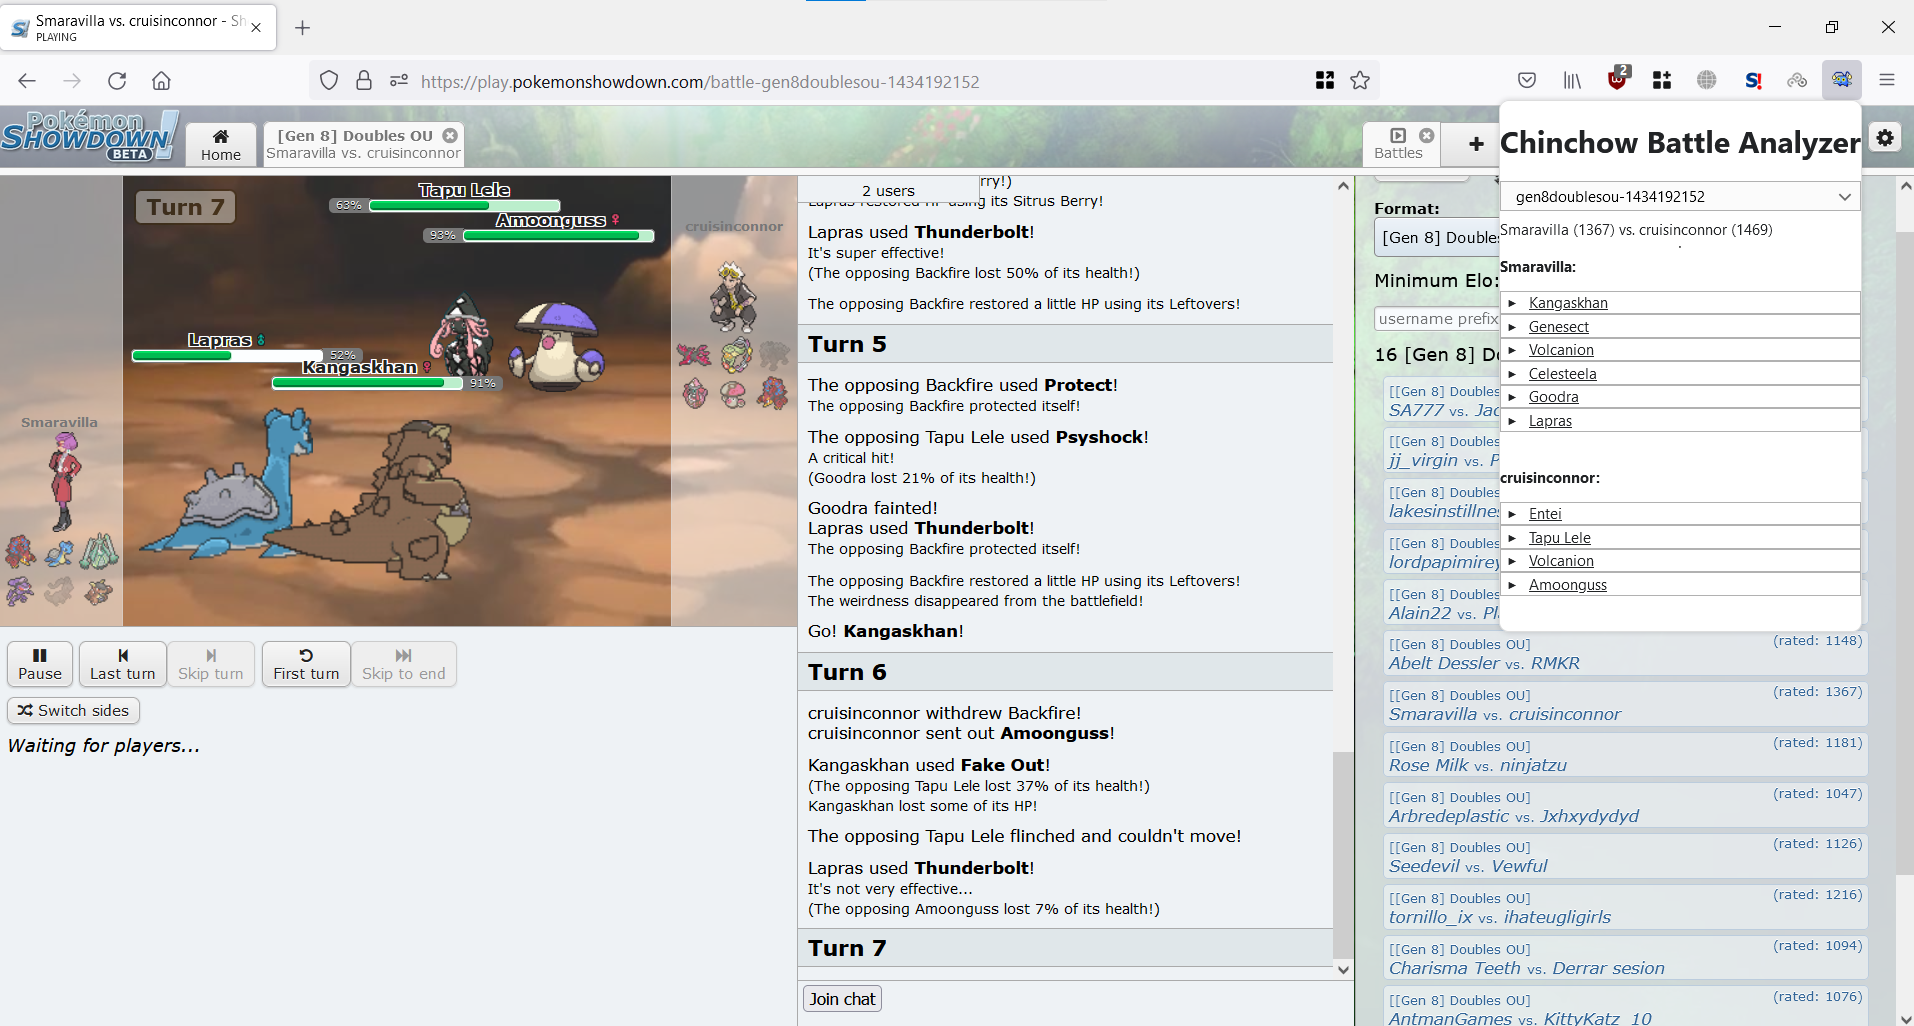Click the uBlock shield extension icon
1914x1026 pixels.
(x=1618, y=79)
